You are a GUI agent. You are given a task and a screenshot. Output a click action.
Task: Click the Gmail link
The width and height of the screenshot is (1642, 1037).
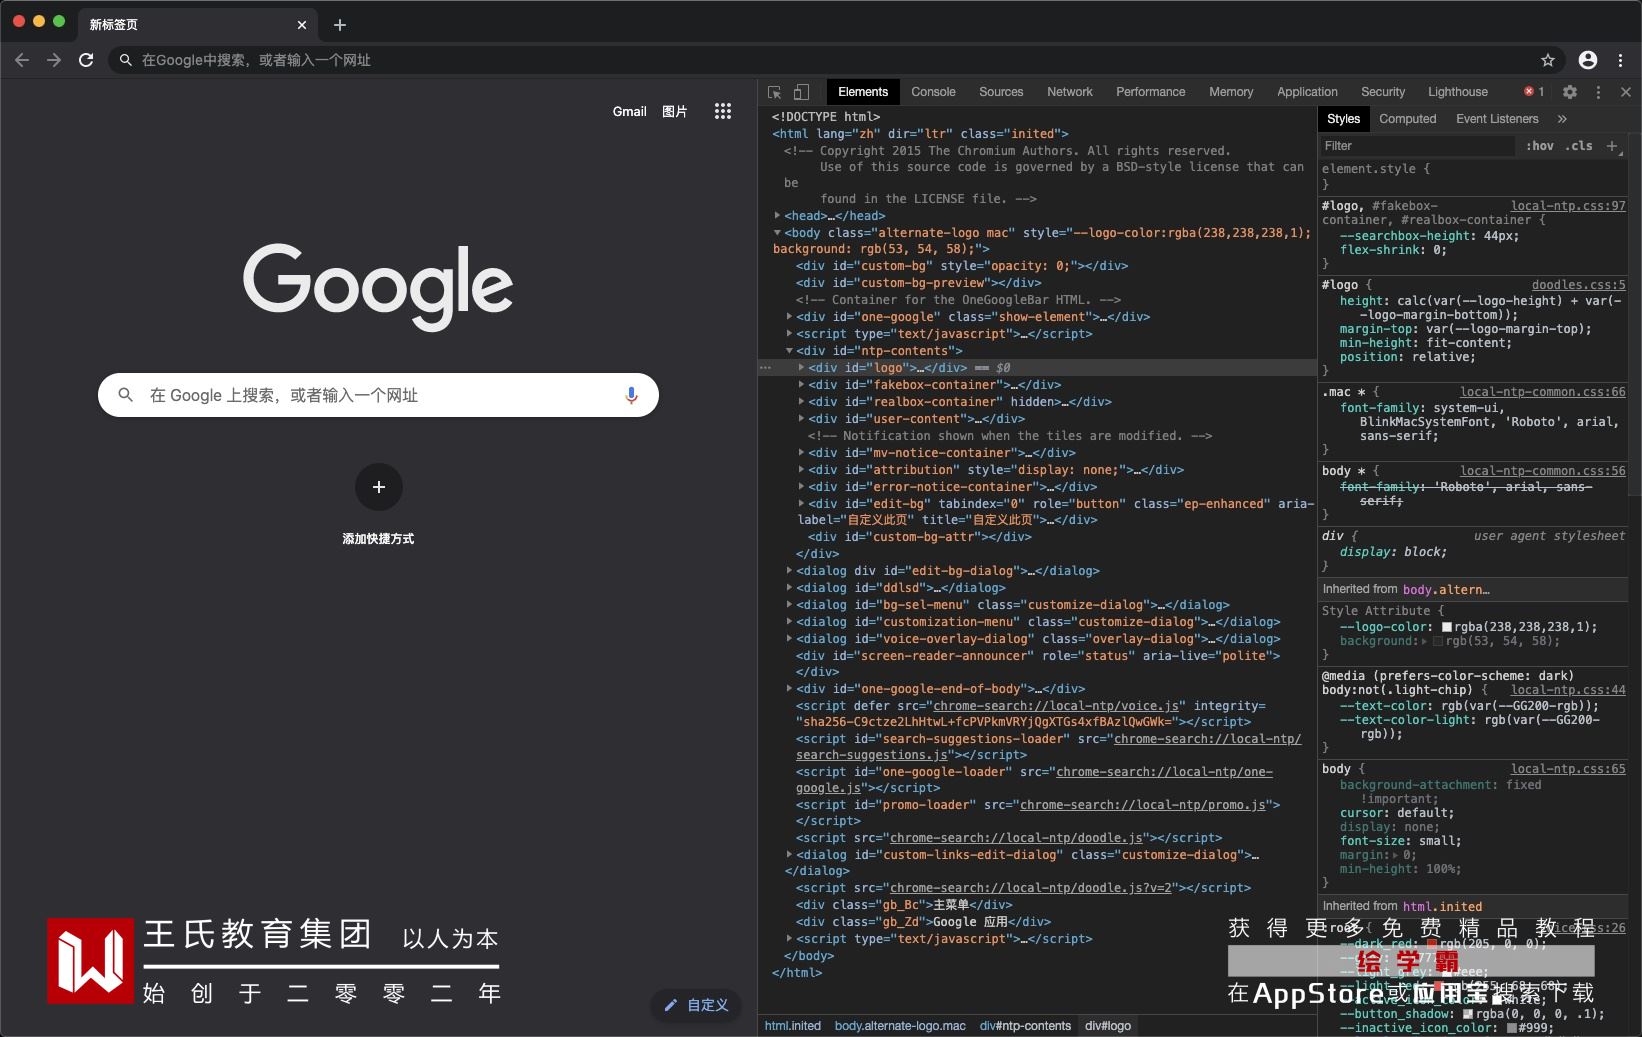point(630,111)
